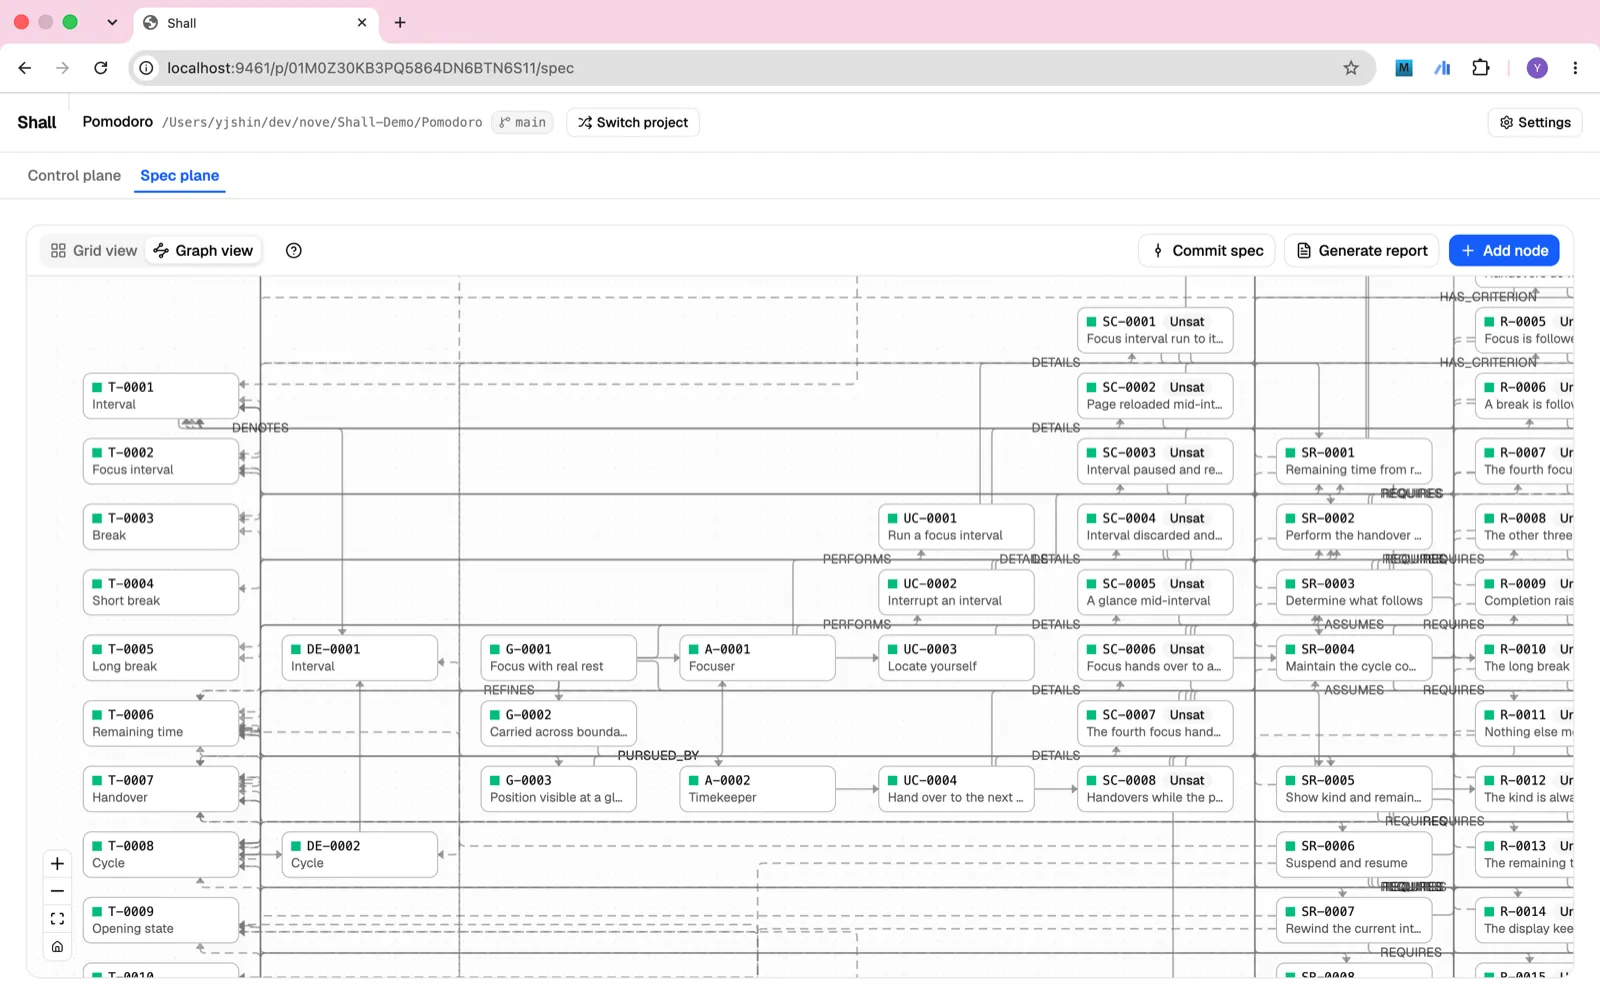
Task: Select node UC-0002 Interrupt an interval
Action: (x=957, y=592)
